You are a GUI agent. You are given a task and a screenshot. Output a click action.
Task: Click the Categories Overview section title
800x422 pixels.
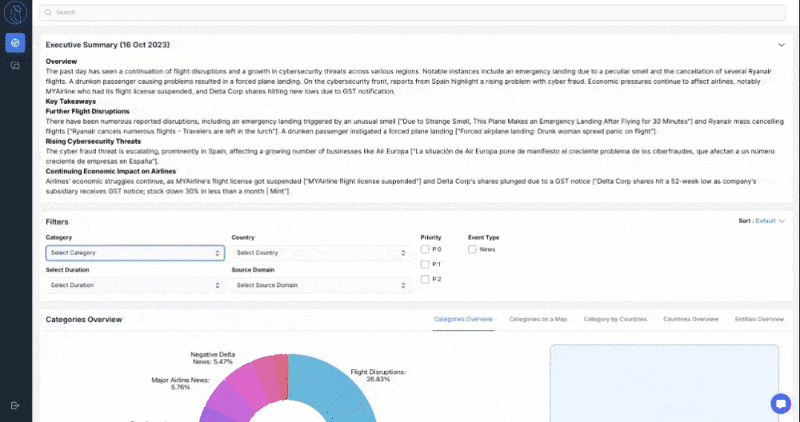84,319
